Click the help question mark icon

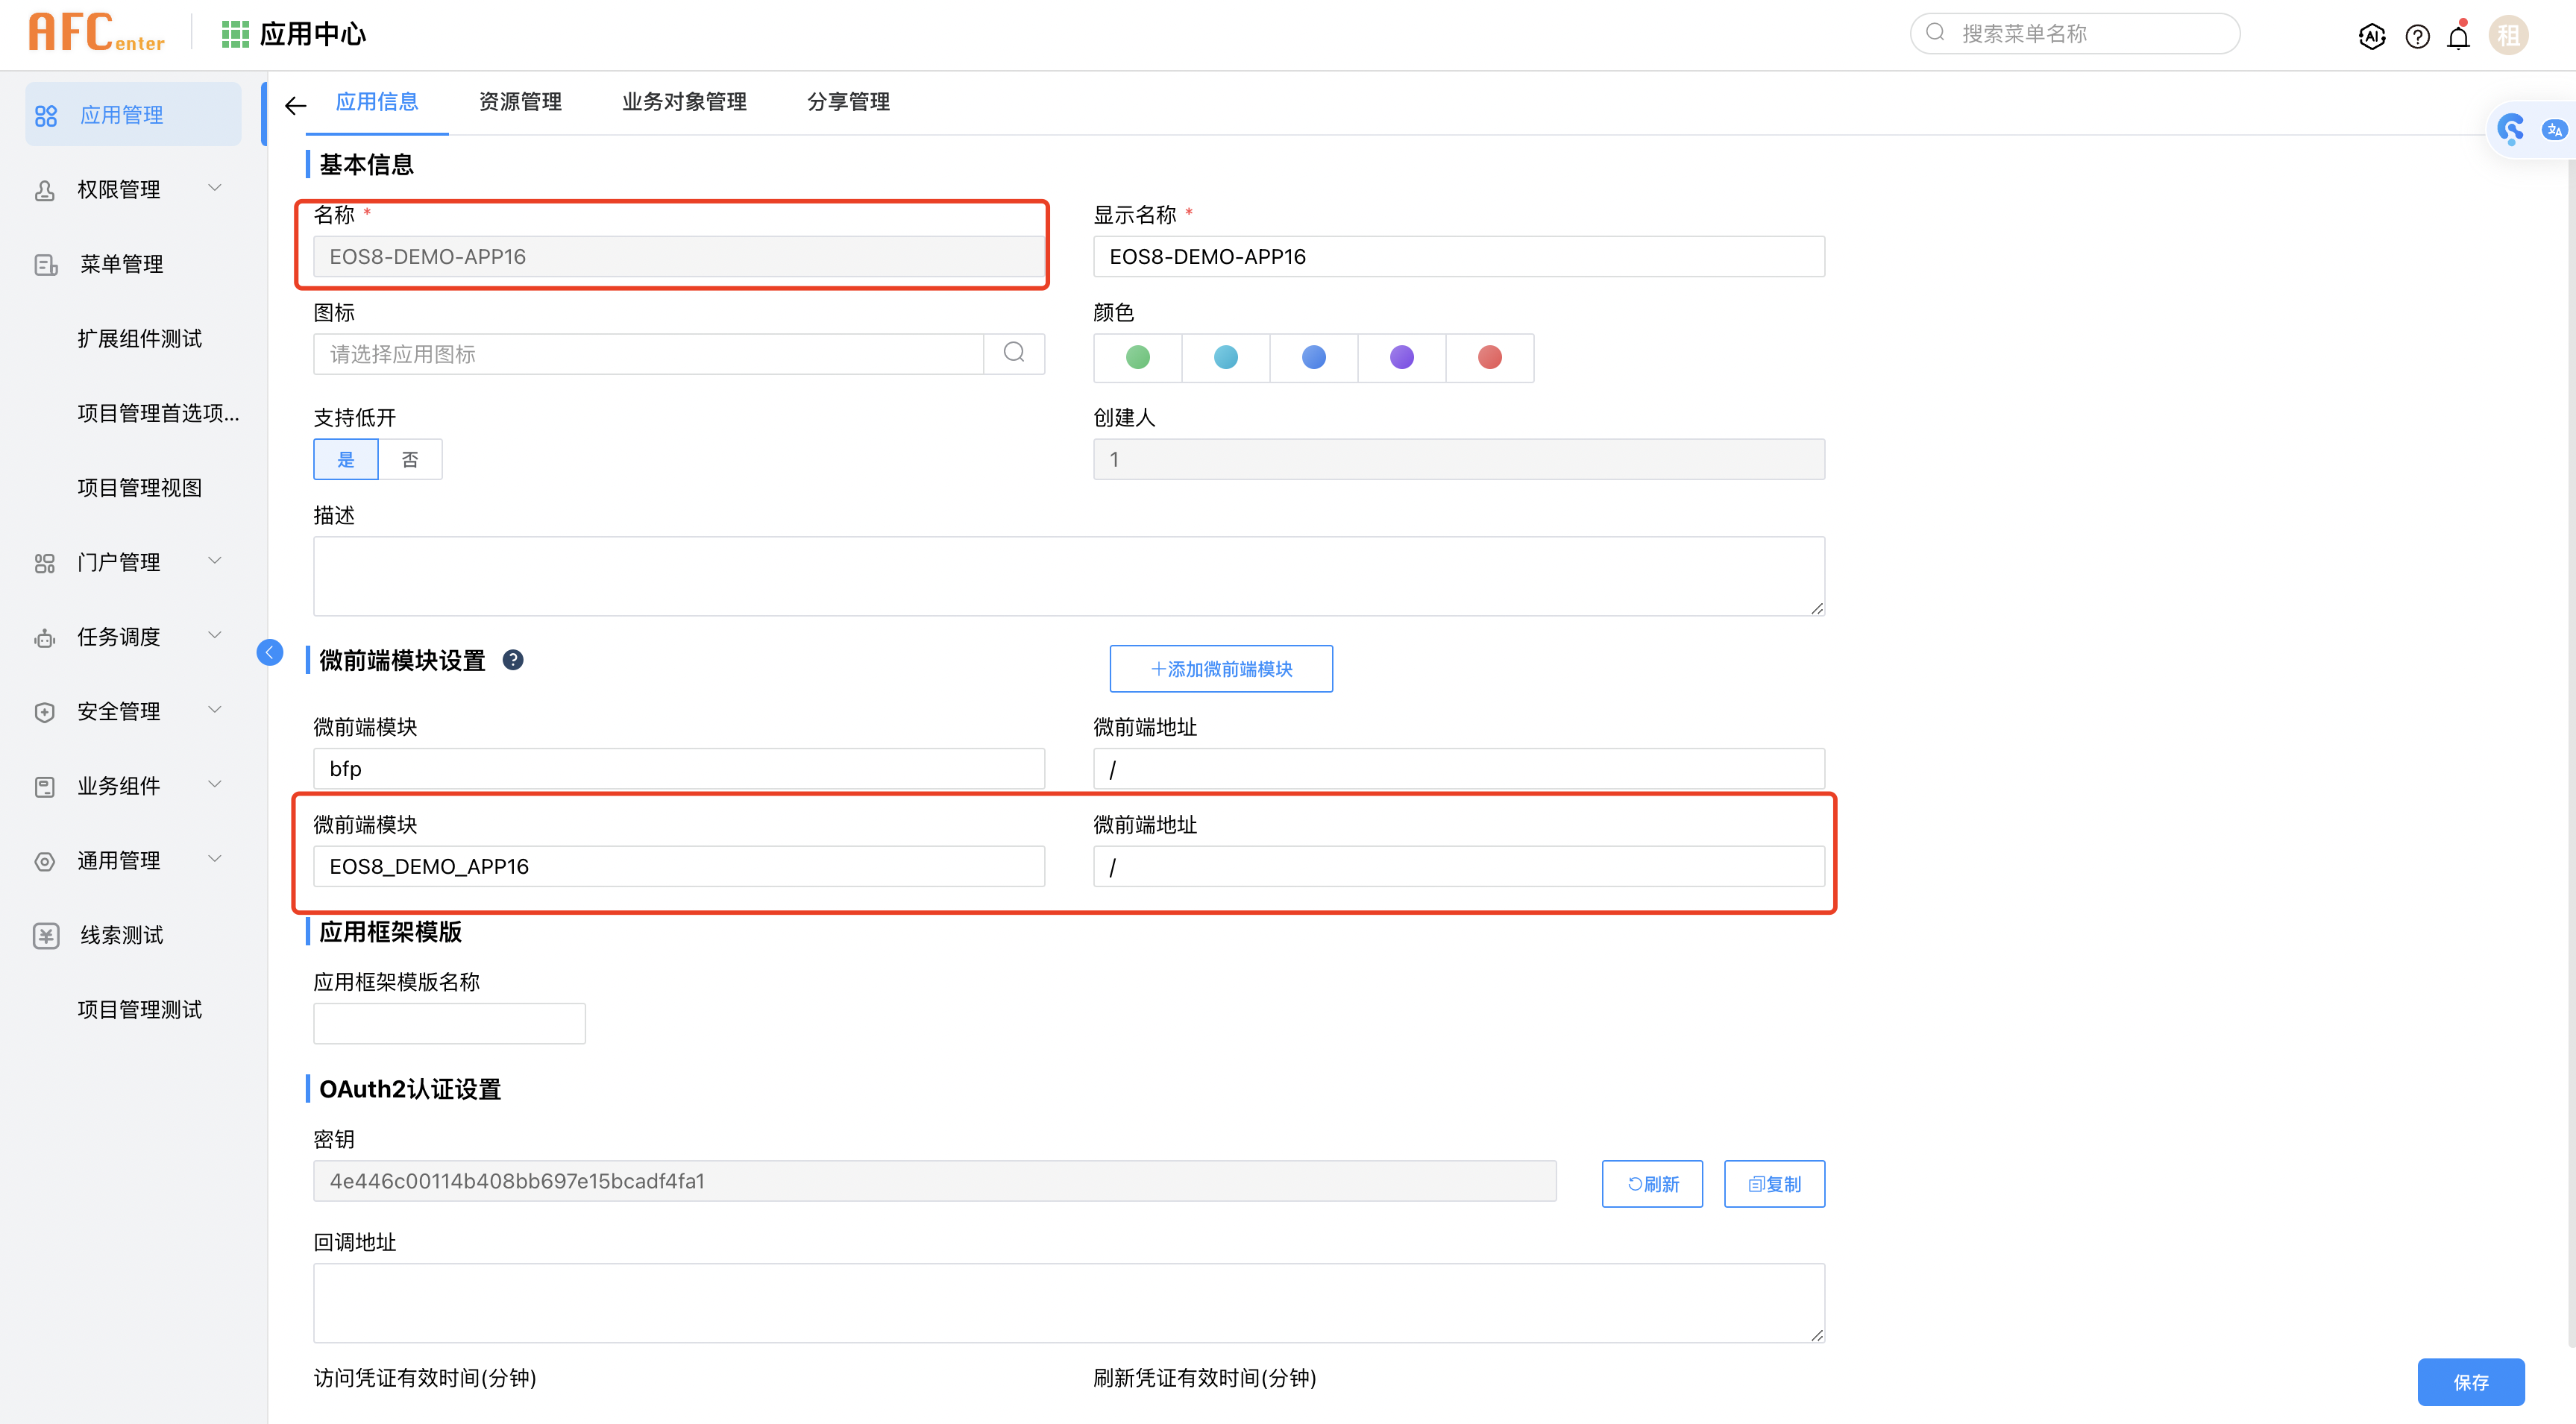click(x=2417, y=37)
